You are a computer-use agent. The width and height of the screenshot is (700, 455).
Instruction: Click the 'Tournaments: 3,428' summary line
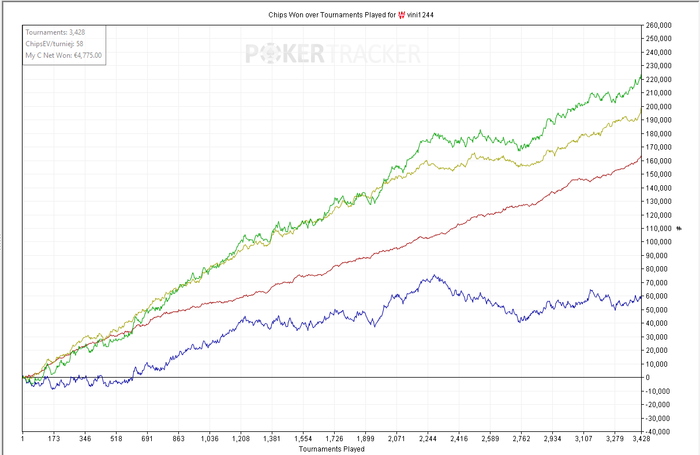point(55,32)
